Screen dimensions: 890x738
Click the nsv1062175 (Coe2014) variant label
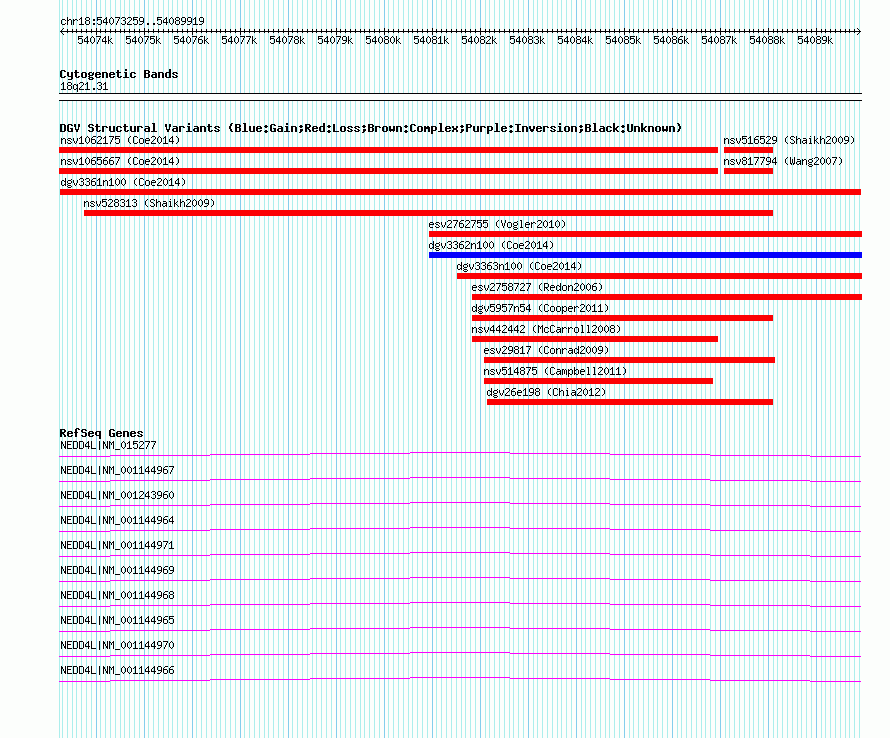120,140
